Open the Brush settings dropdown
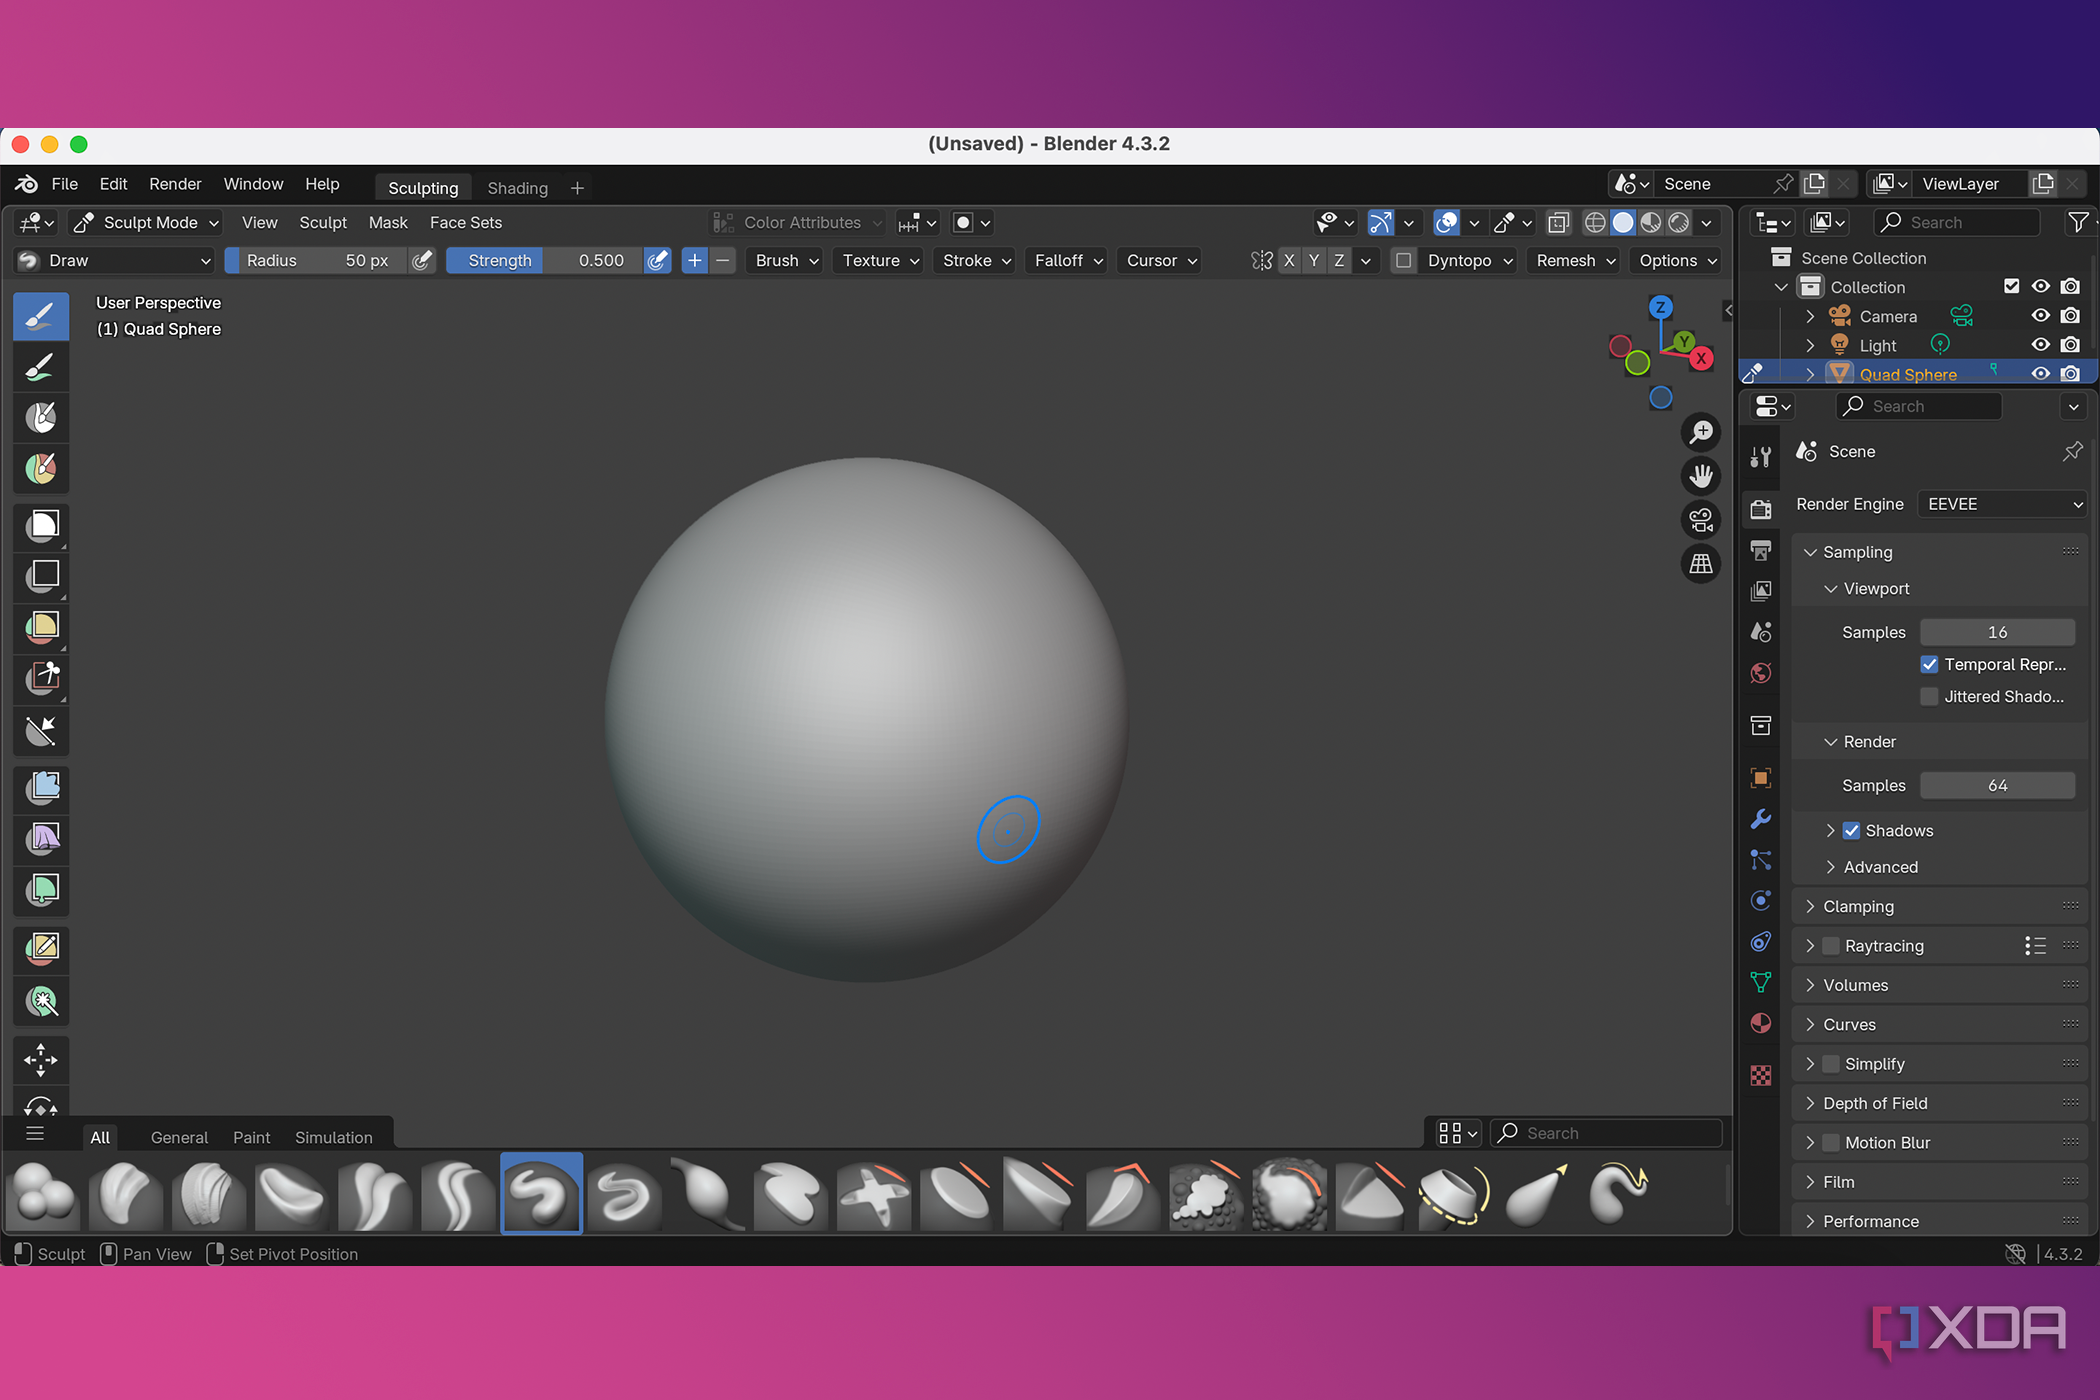This screenshot has width=2100, height=1400. [x=786, y=261]
